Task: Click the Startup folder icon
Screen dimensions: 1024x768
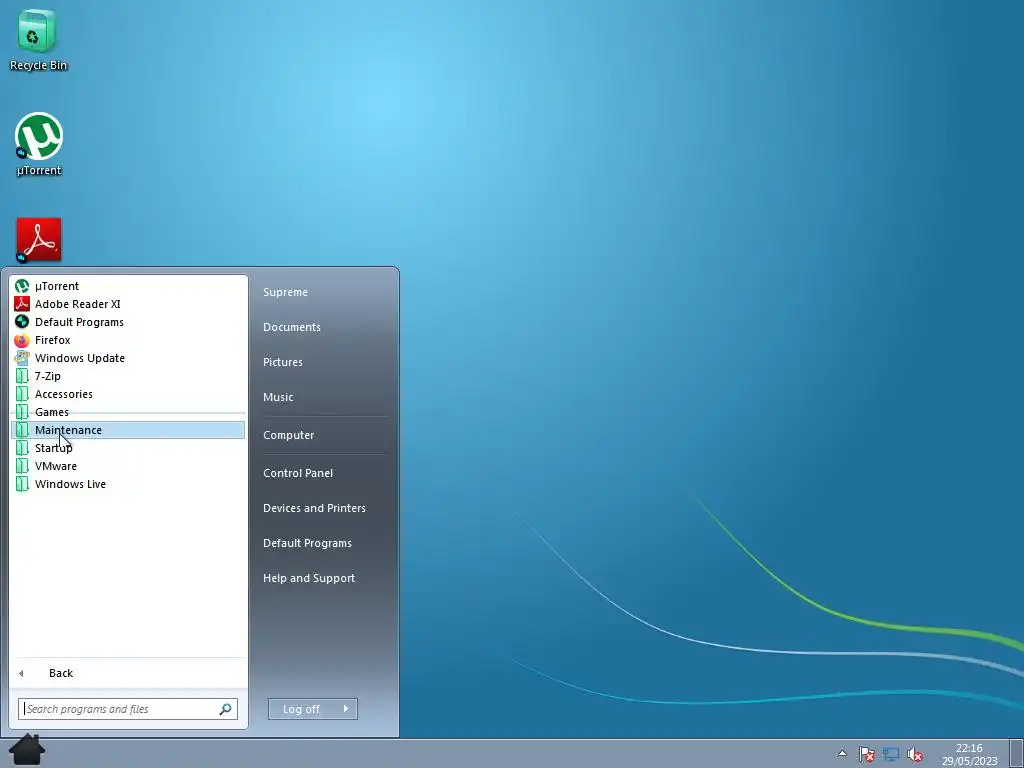Action: click(22, 448)
